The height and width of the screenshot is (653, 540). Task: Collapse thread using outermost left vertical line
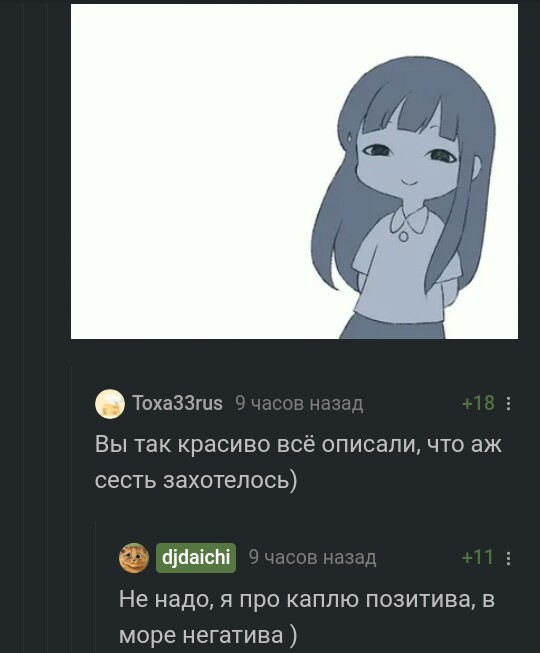click(23, 326)
